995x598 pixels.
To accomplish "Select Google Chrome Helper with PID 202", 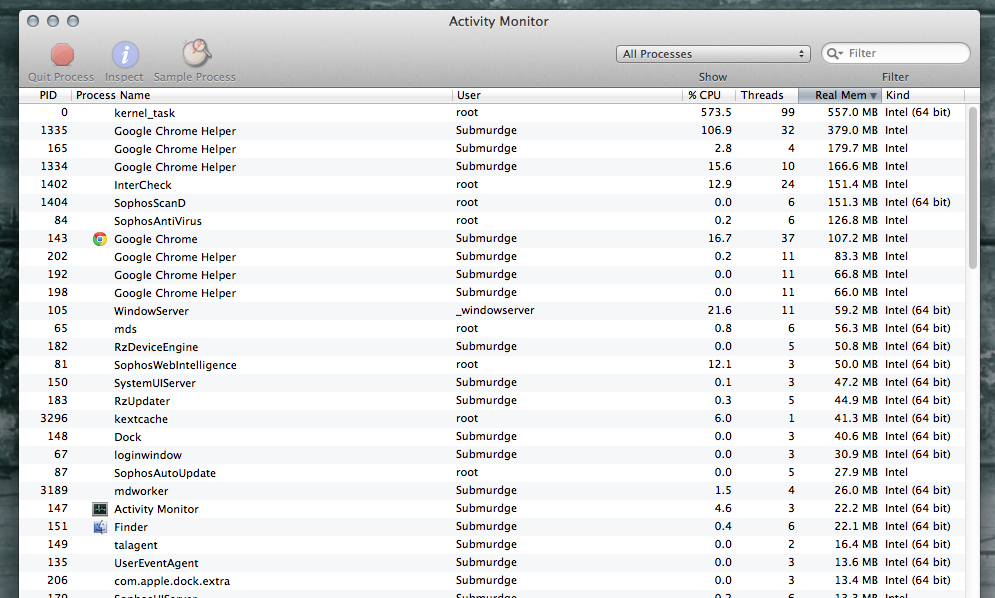I will [492, 256].
